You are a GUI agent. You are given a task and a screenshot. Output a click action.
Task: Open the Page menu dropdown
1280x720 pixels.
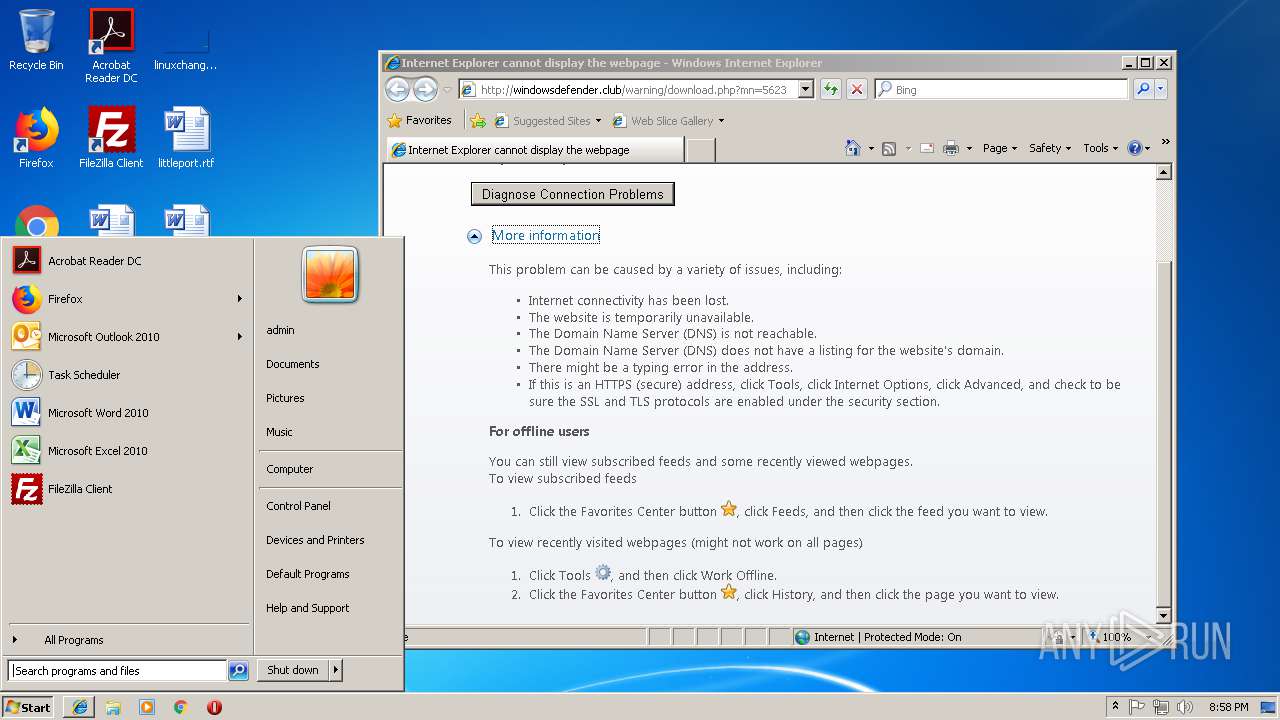1000,148
